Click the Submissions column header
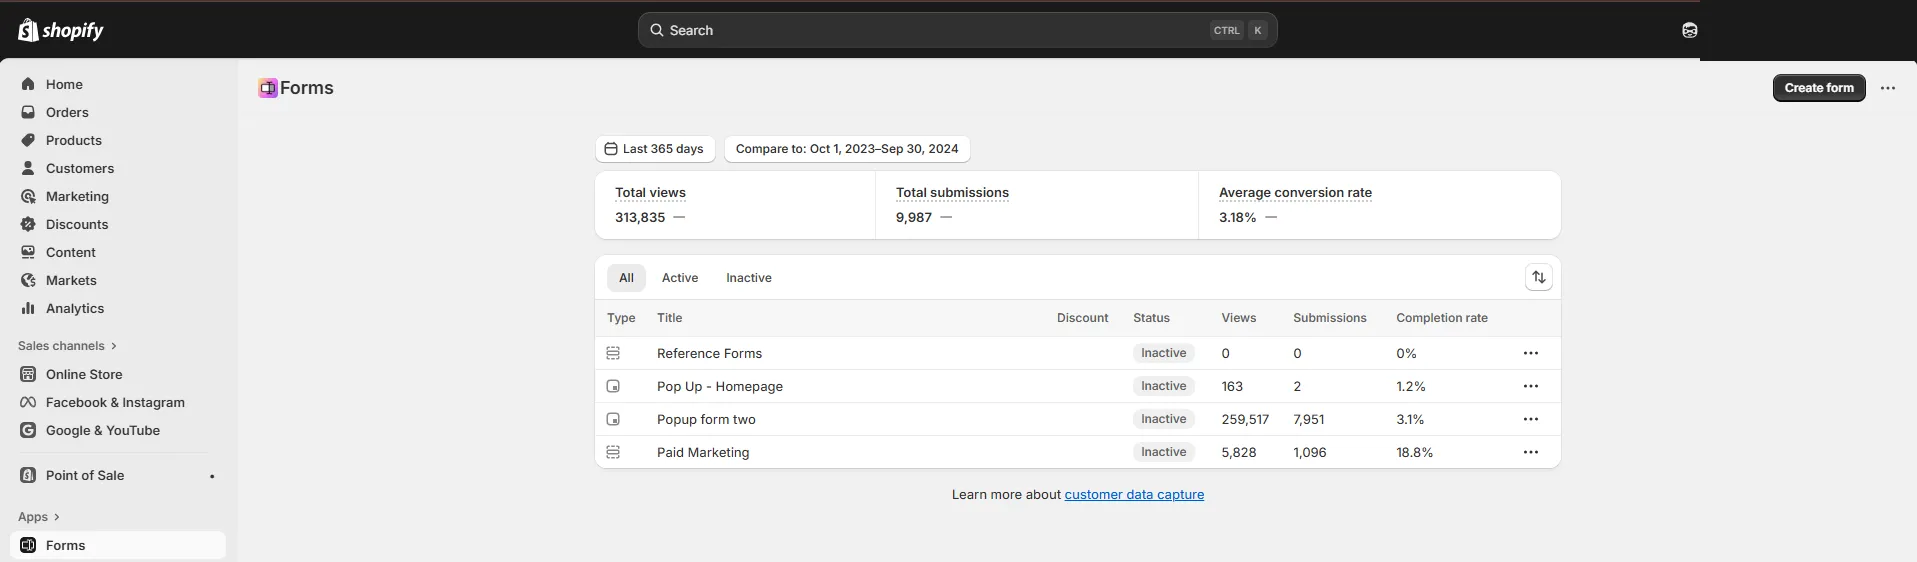The height and width of the screenshot is (562, 1917). click(x=1329, y=318)
